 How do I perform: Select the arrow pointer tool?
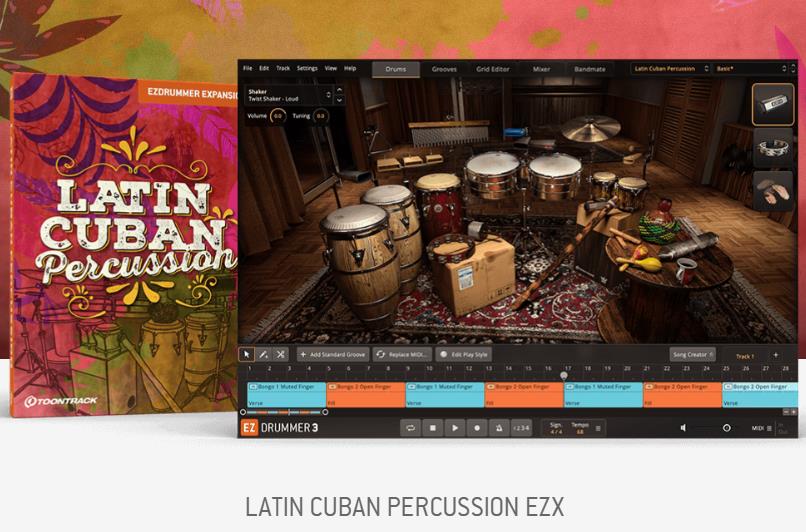(x=247, y=354)
